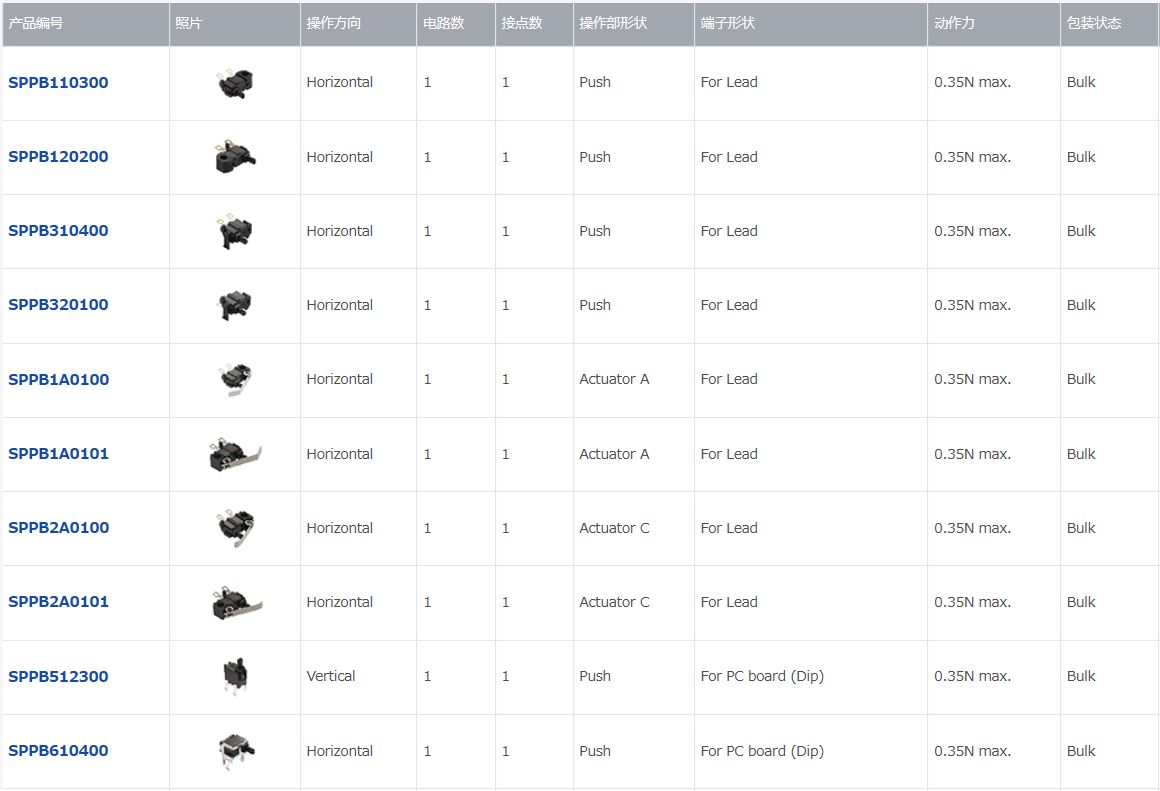Open product link SPPB2A0100
1160x791 pixels.
tap(58, 528)
